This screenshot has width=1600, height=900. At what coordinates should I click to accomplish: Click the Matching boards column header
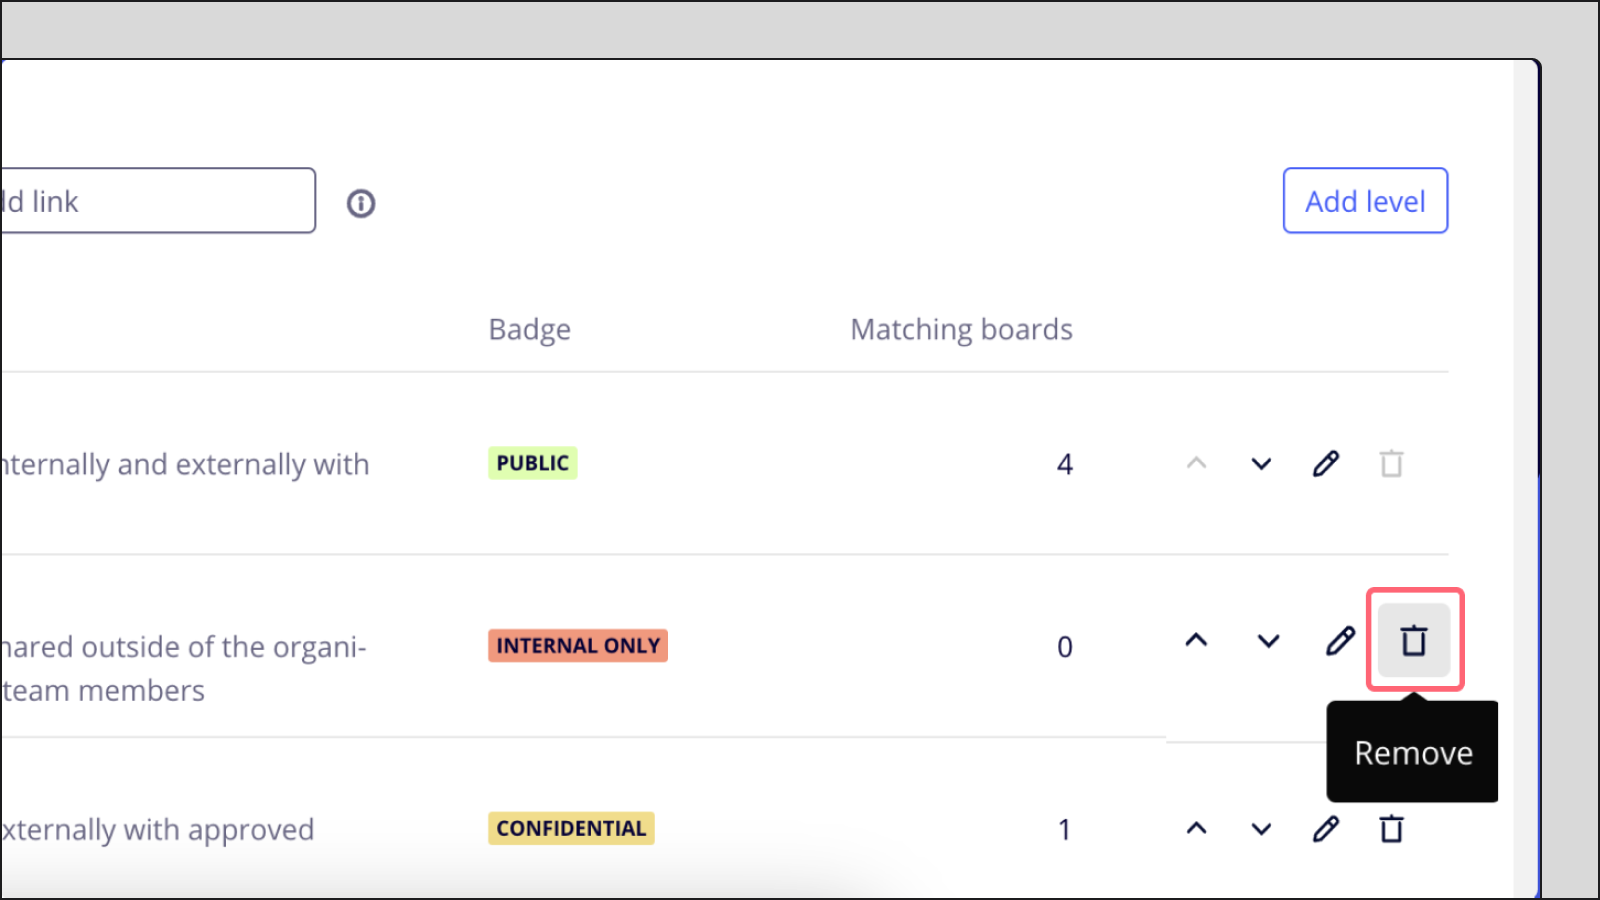961,329
